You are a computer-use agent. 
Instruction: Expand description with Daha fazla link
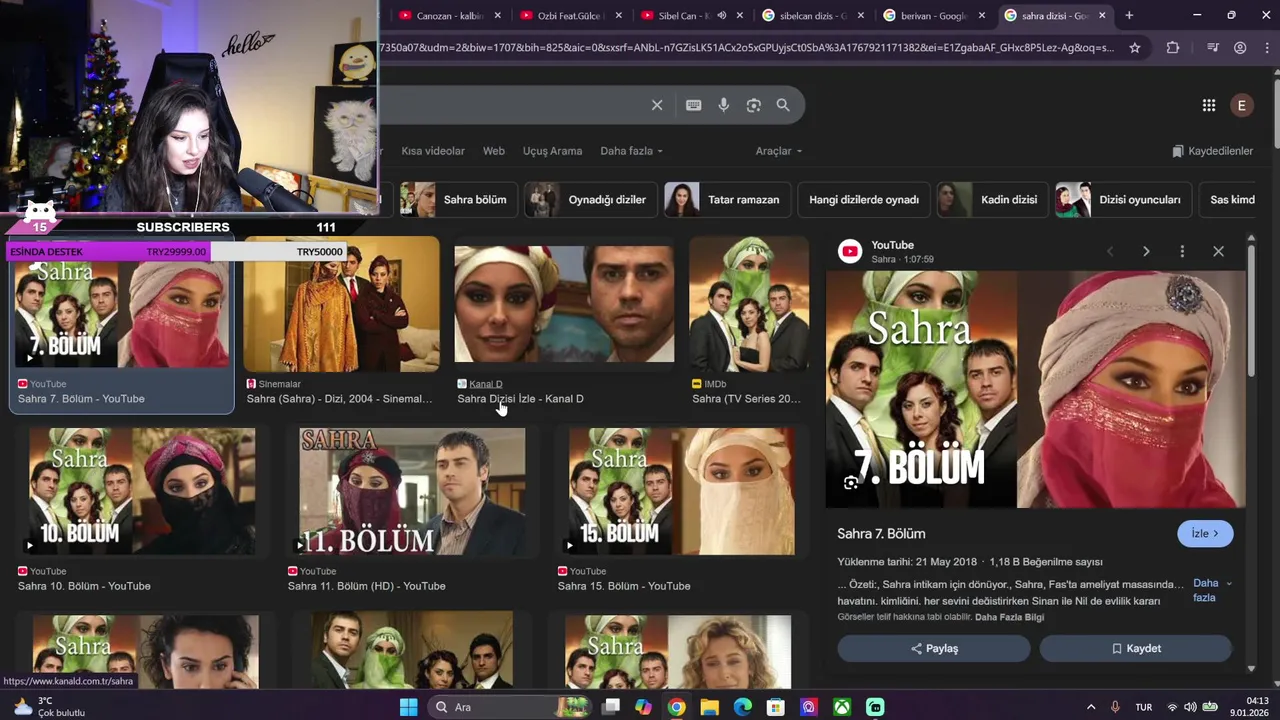click(x=1210, y=590)
